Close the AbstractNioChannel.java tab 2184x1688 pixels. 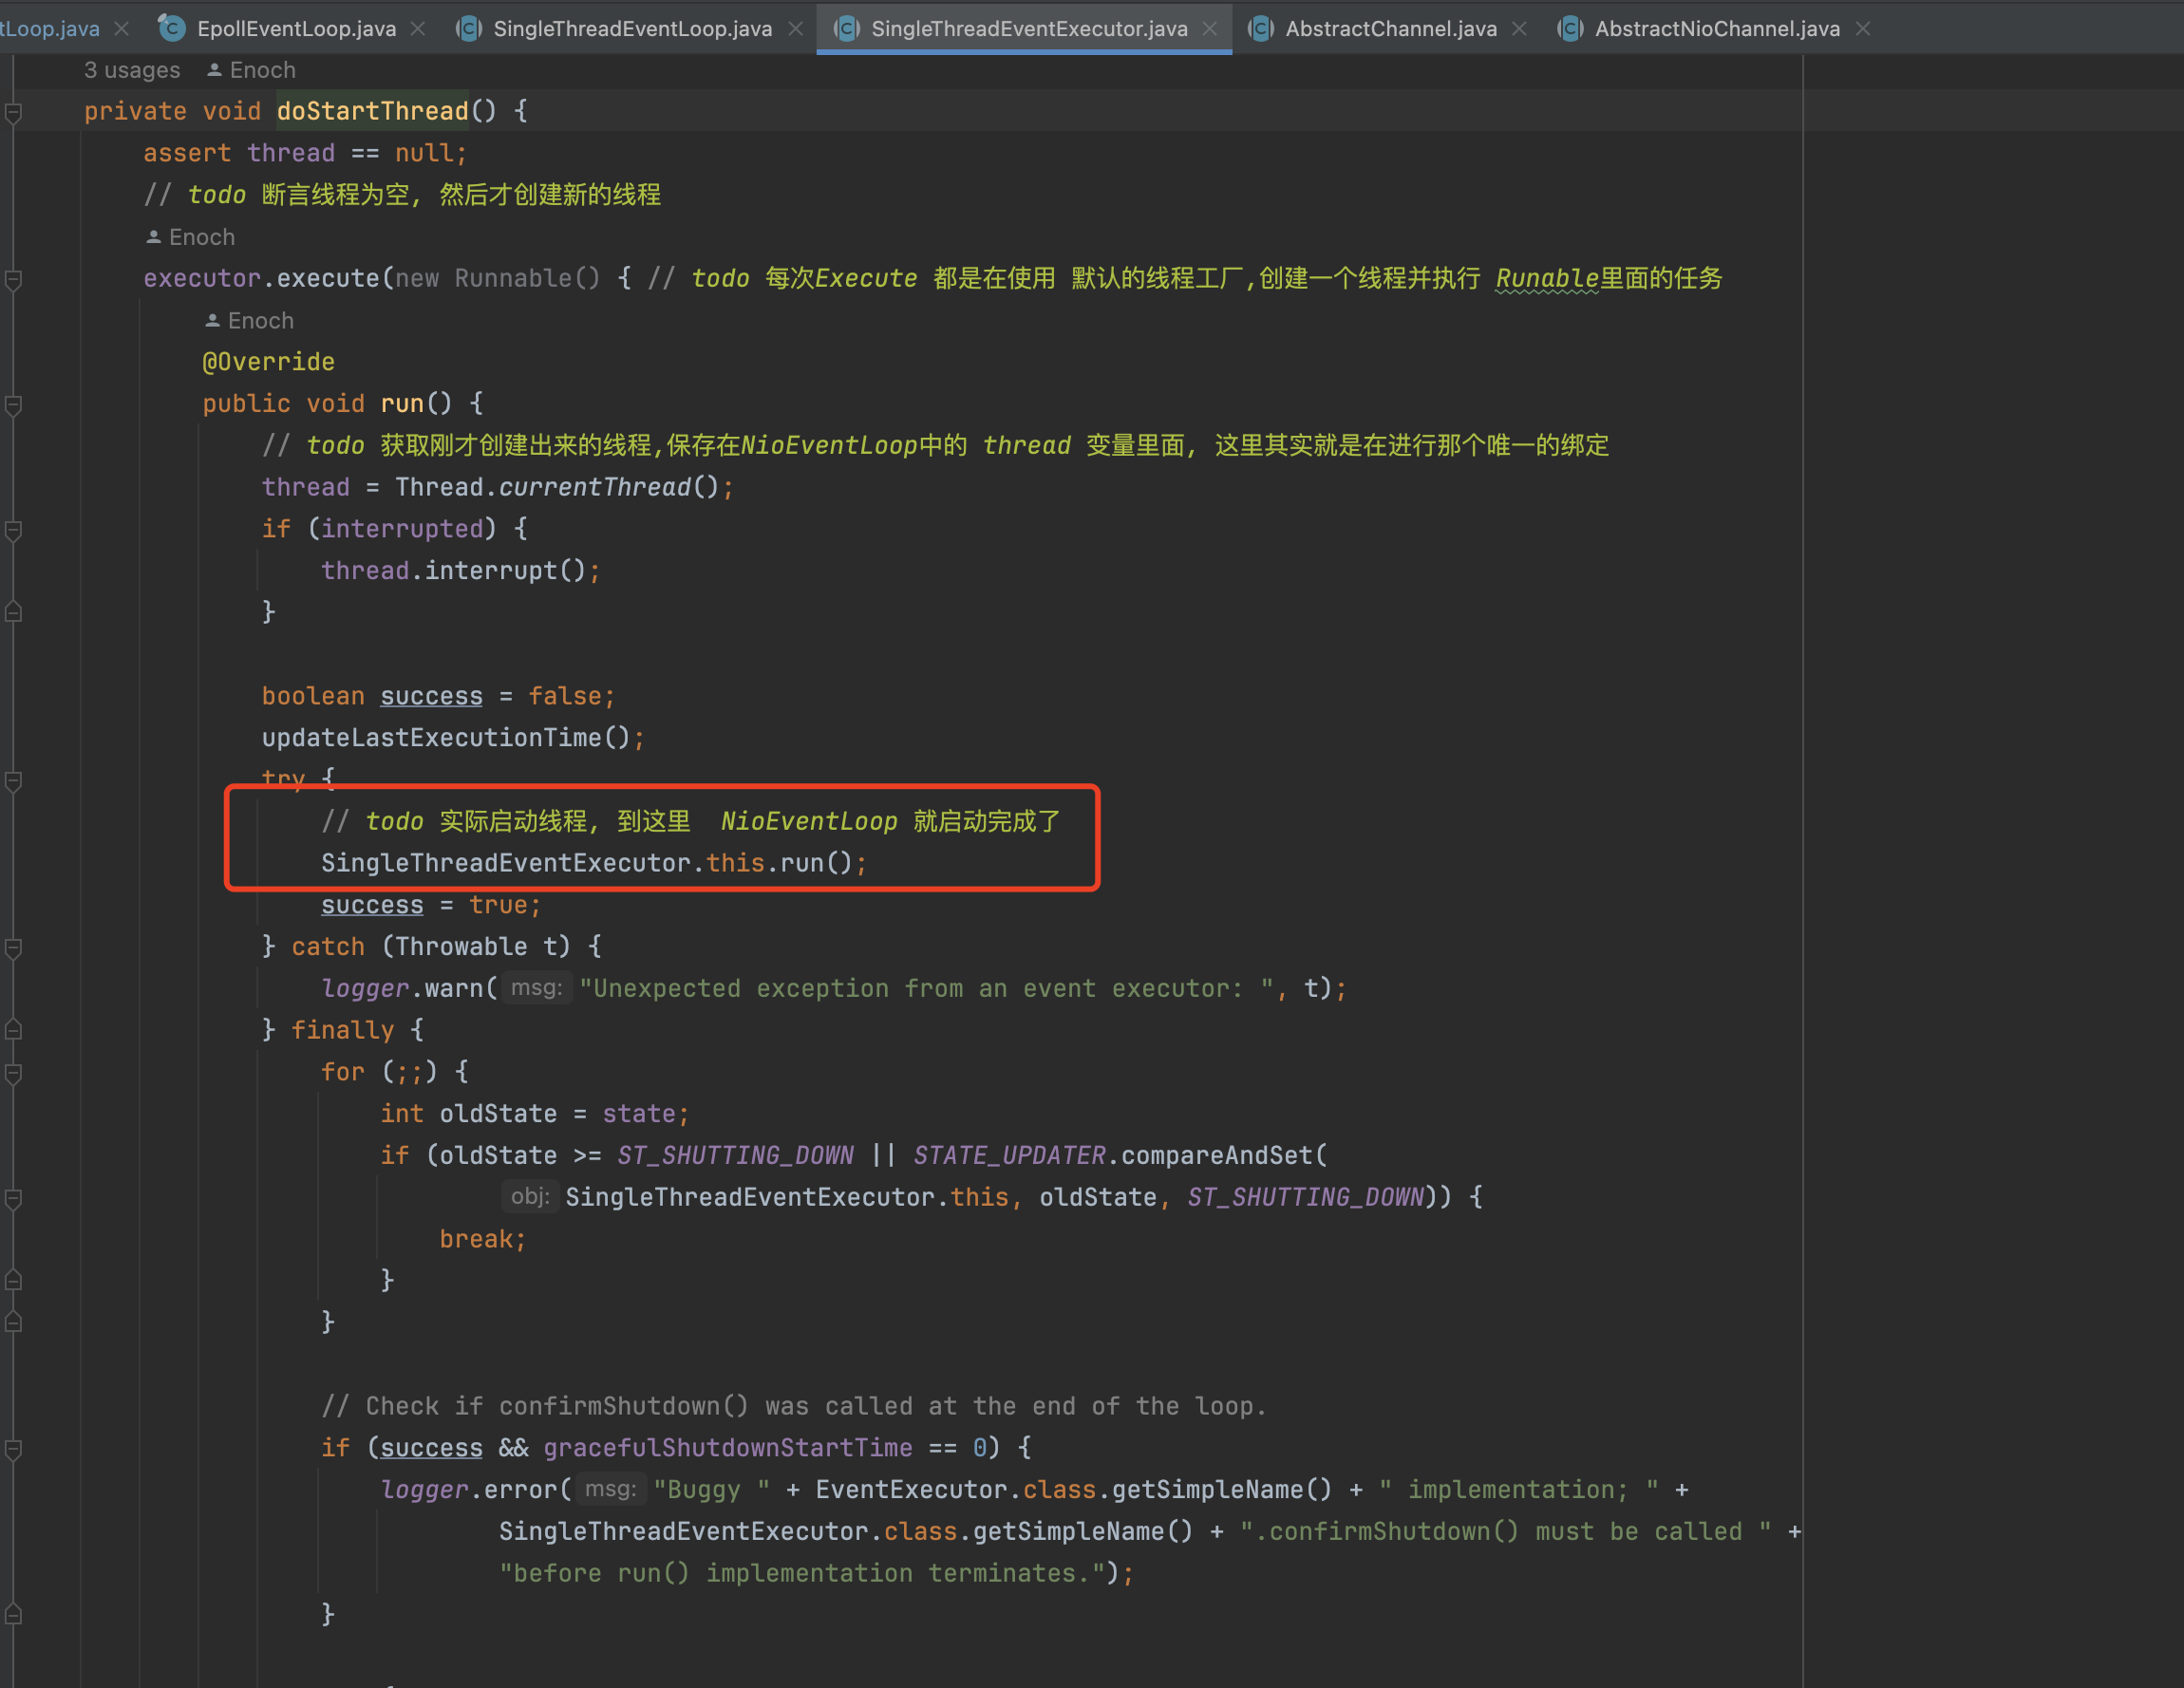point(1863,29)
